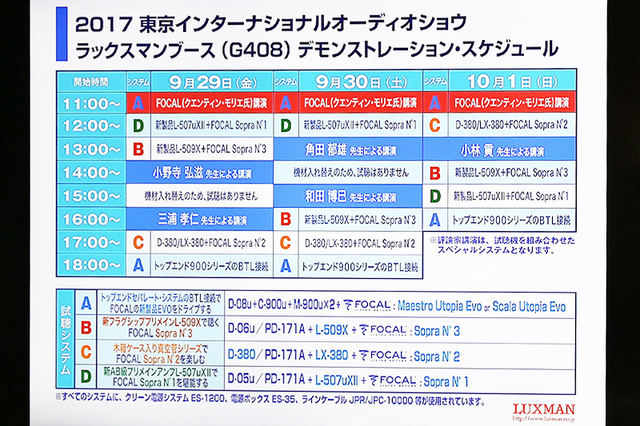Click '新製品L-507uXII+FOCAL Sopra N°1' under 10月1日

511,196
